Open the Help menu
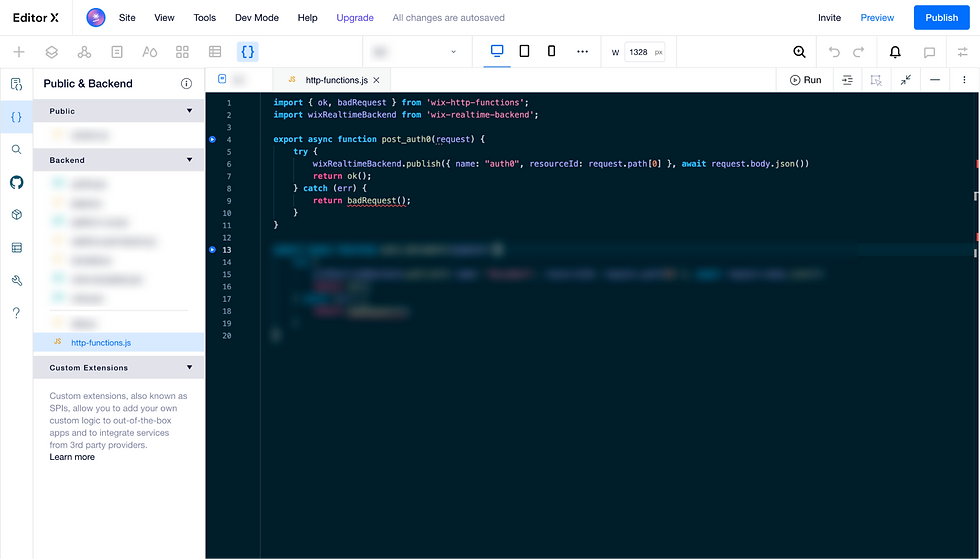980x559 pixels. [x=308, y=18]
